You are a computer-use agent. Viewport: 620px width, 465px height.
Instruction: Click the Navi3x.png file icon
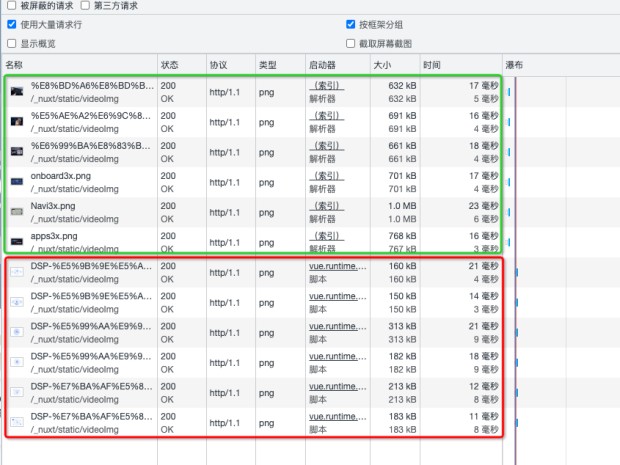point(17,211)
